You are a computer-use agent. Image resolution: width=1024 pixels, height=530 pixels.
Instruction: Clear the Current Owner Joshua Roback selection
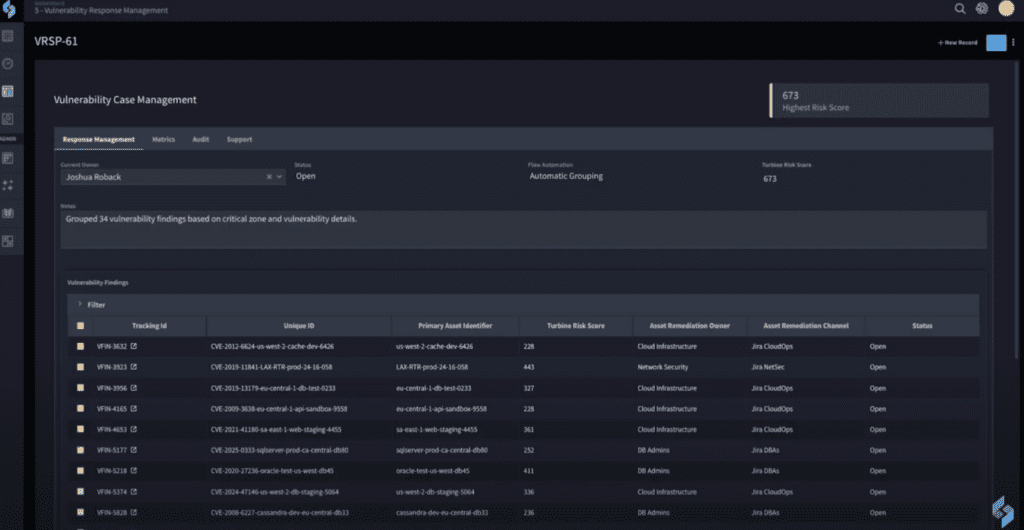(x=269, y=176)
